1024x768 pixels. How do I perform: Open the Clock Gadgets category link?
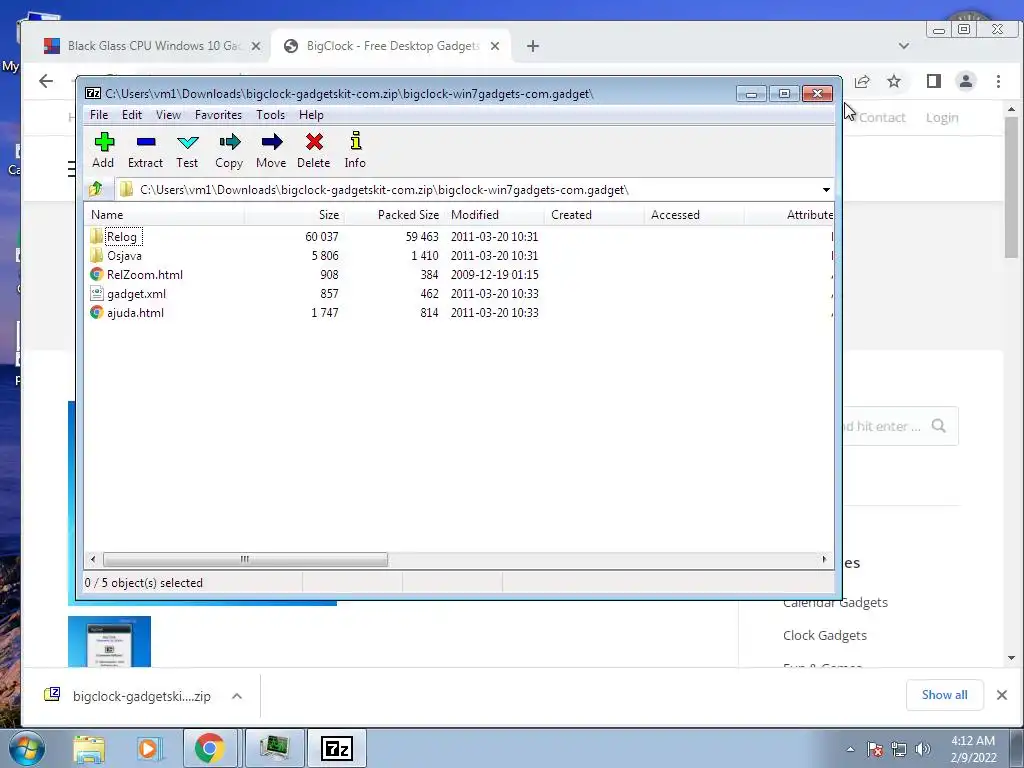(825, 635)
